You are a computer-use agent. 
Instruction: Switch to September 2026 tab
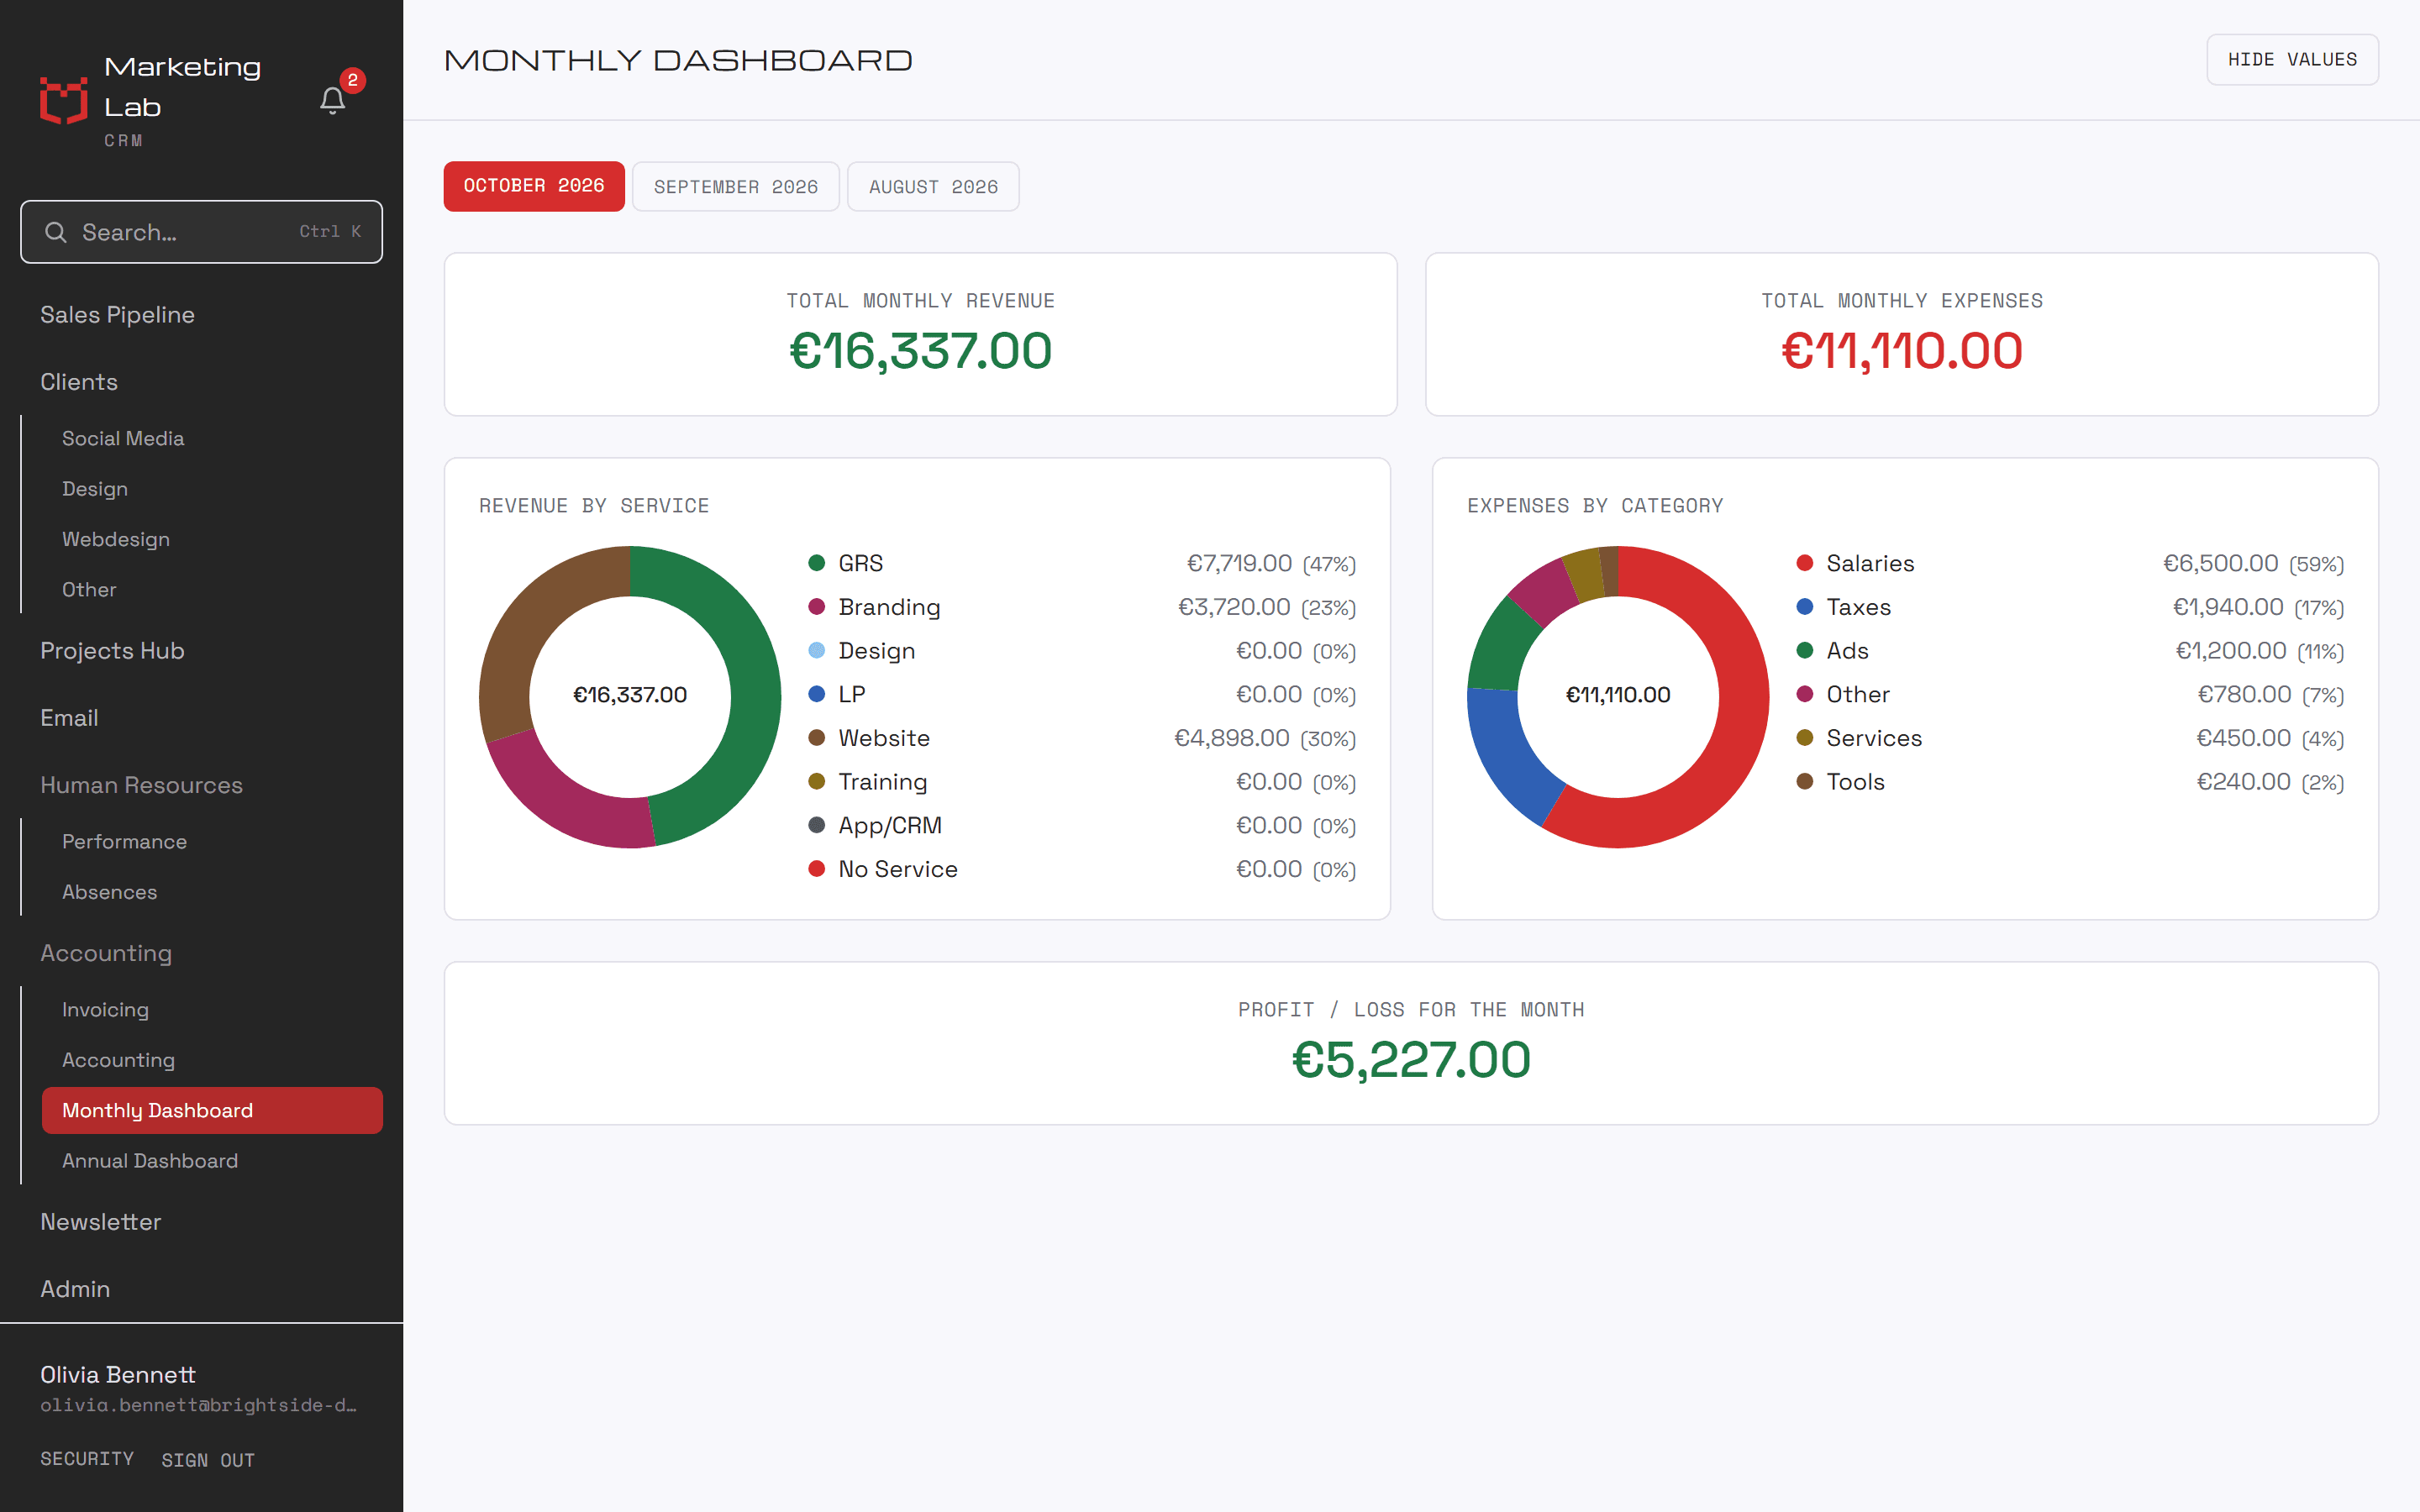coord(736,187)
